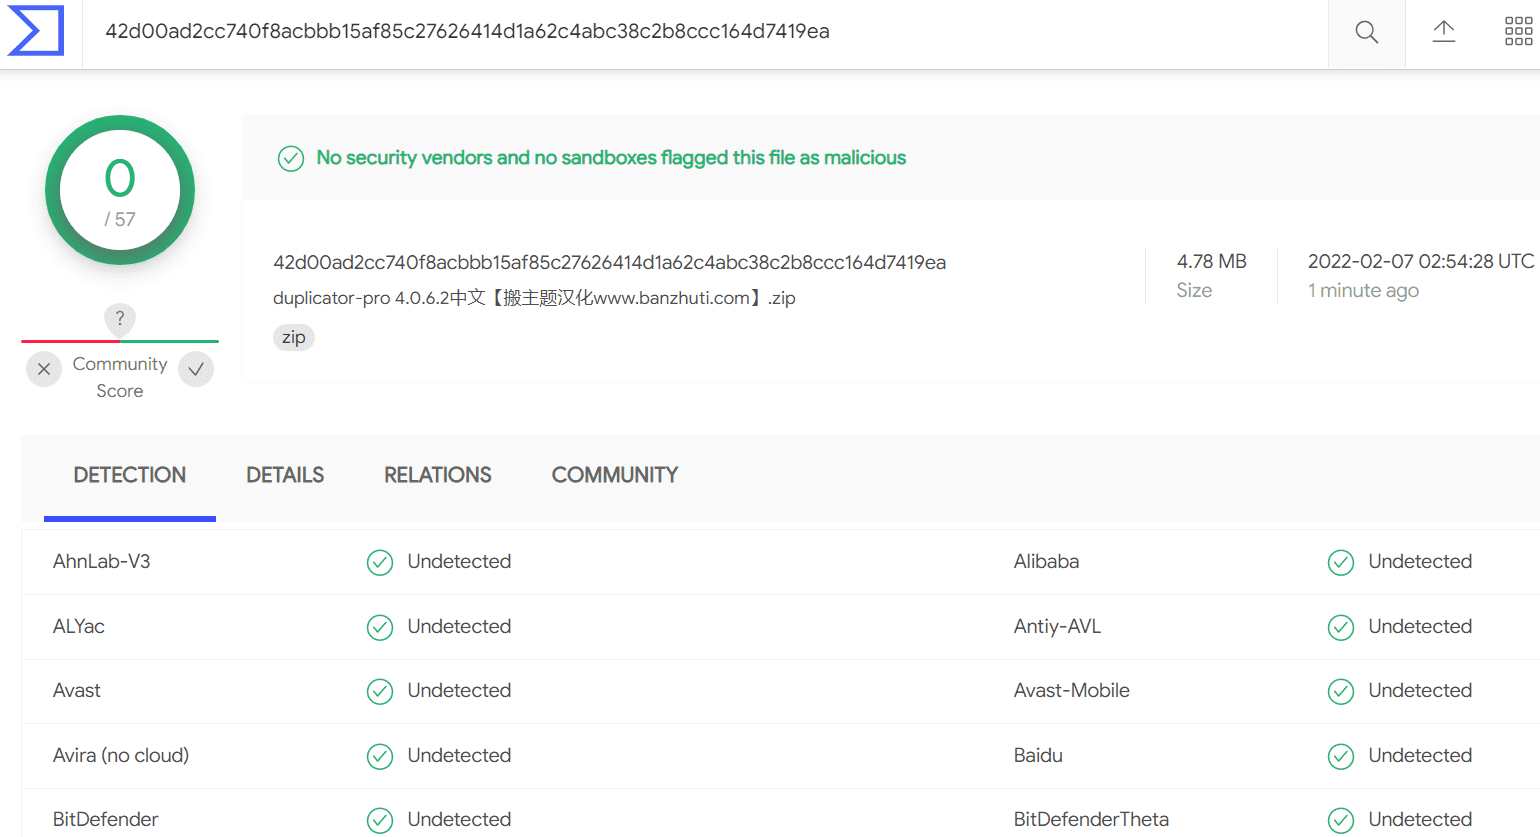Switch to the DETECTION tab

tap(130, 475)
